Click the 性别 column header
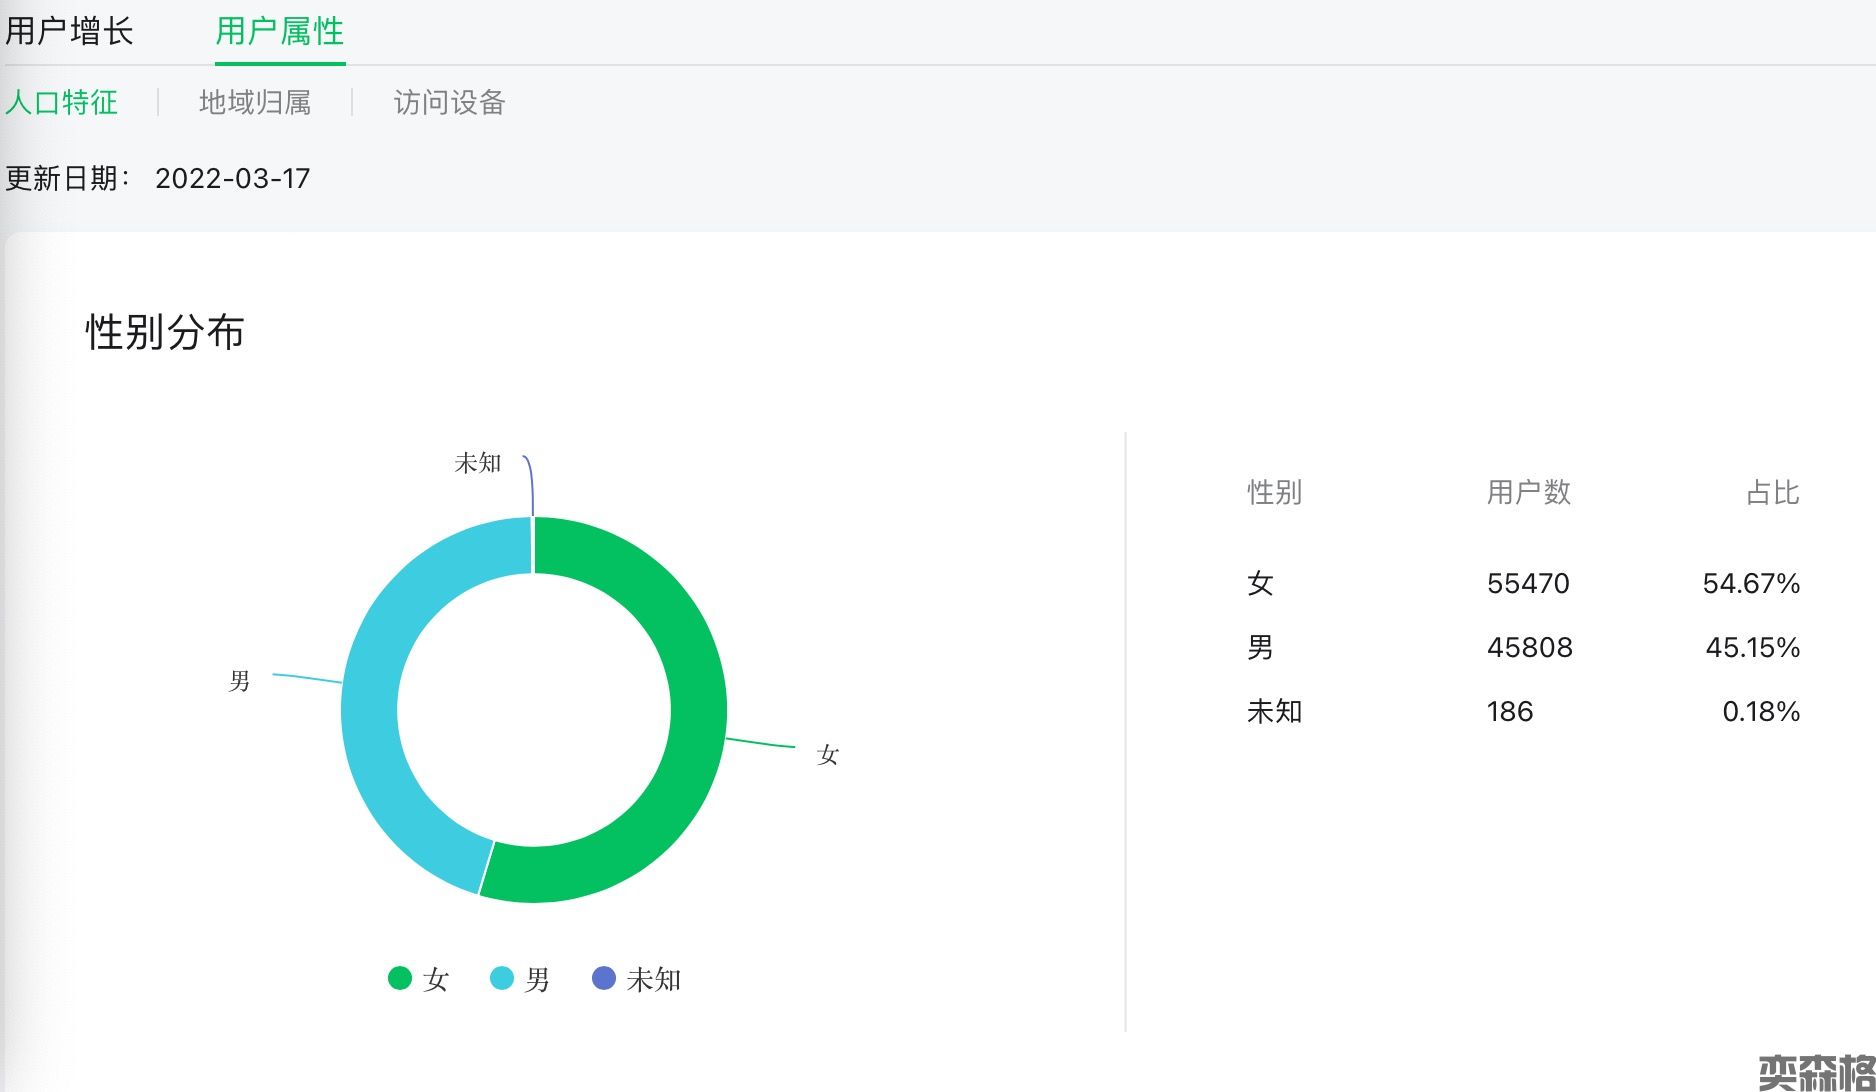The image size is (1876, 1092). [x=1274, y=492]
